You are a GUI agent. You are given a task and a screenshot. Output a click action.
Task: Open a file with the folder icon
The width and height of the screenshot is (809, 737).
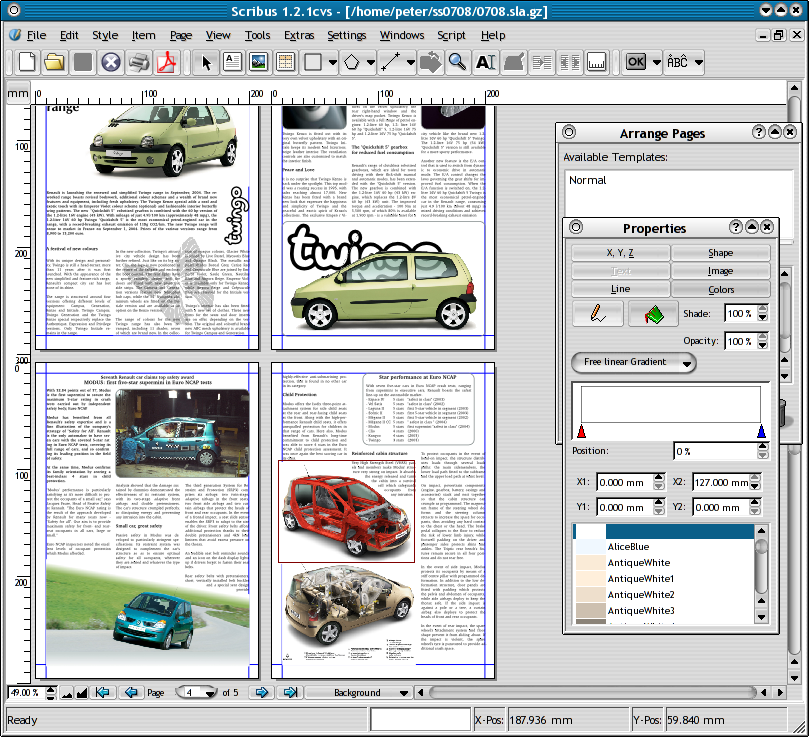pos(56,62)
